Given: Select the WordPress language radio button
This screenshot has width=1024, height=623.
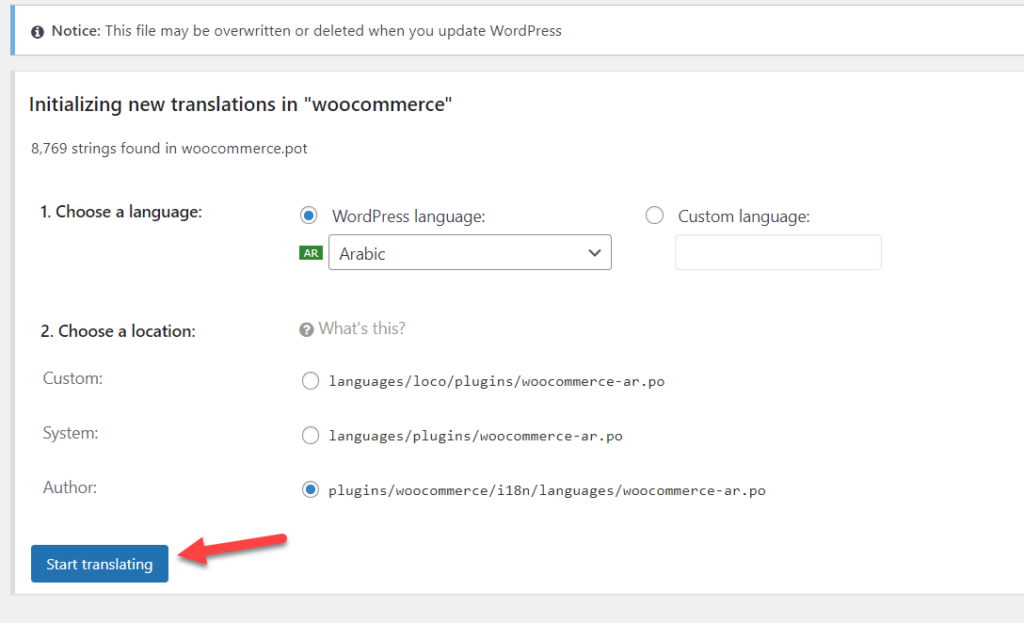Looking at the screenshot, I should click(309, 216).
